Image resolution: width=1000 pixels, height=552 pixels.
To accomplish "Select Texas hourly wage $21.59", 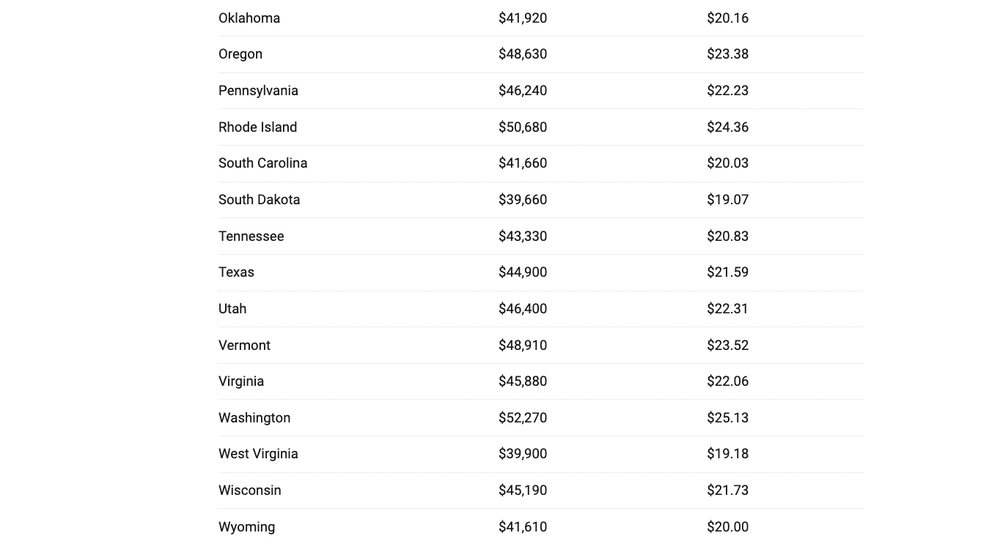I will click(727, 272).
